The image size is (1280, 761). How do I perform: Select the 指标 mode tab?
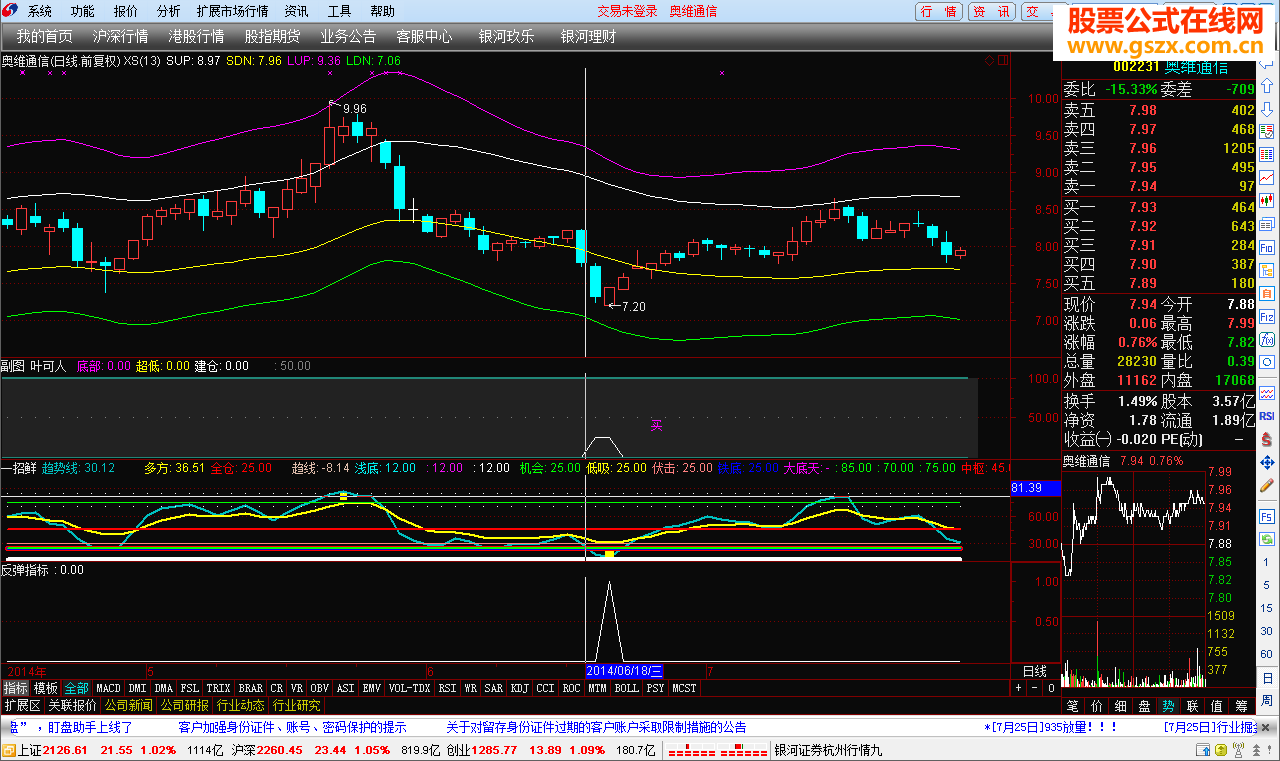[15, 688]
